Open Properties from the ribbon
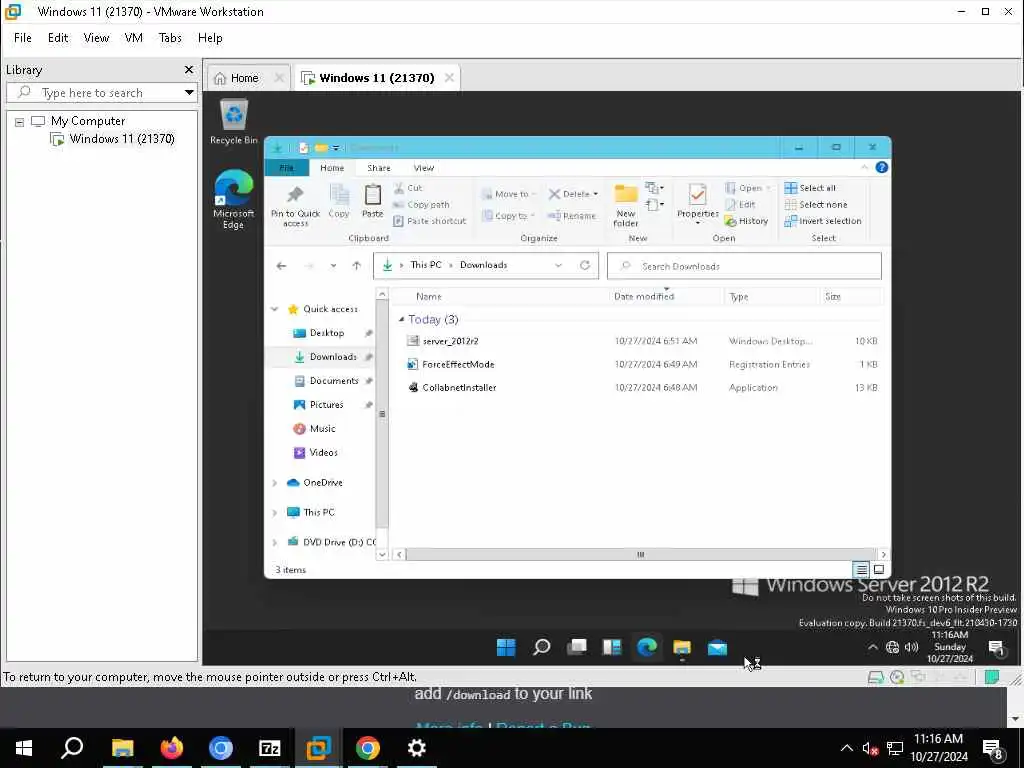The height and width of the screenshot is (768, 1024). coord(697,204)
